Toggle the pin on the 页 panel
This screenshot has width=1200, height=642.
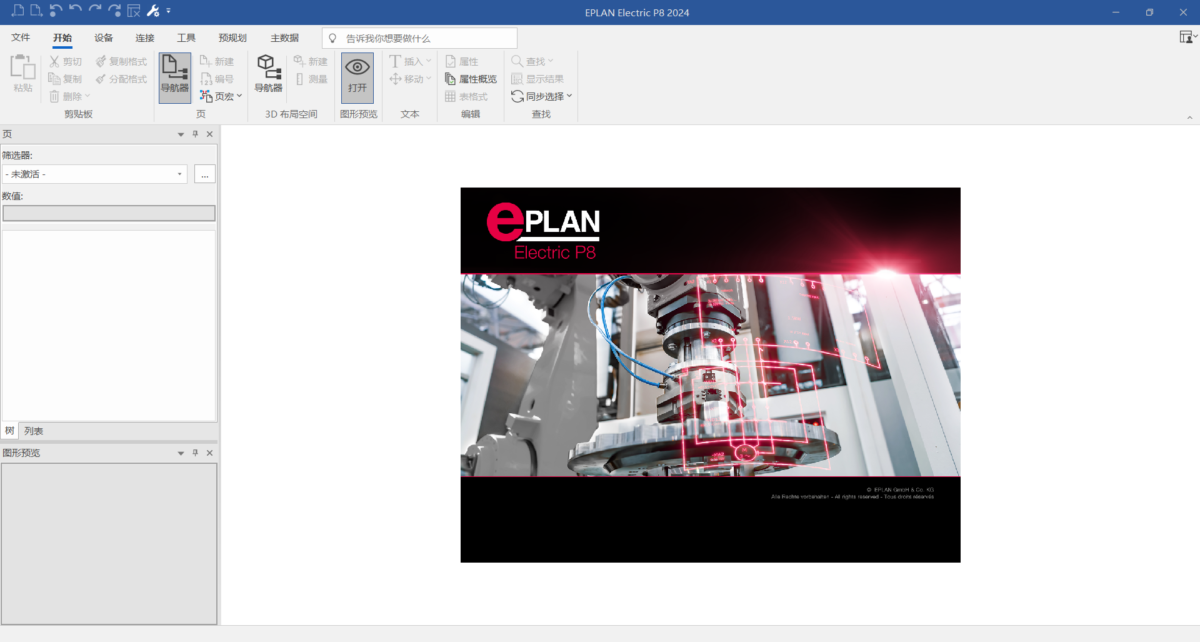[195, 134]
